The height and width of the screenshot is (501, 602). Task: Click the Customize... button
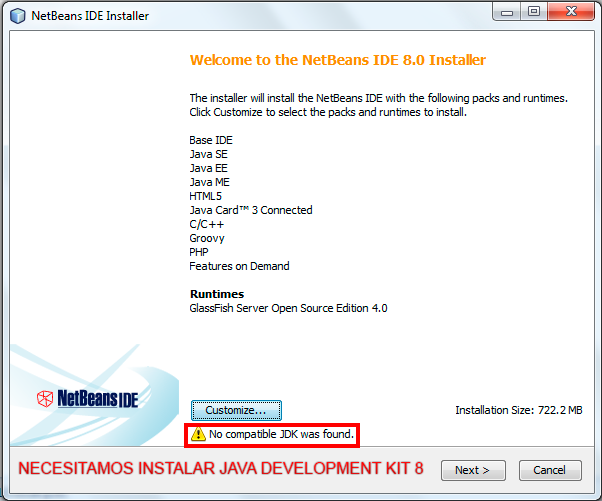tap(236, 410)
